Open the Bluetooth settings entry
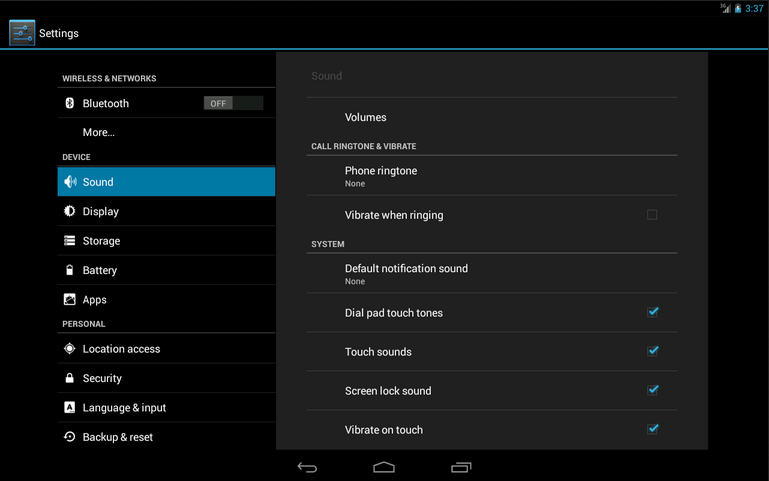This screenshot has height=481, width=769. (x=166, y=103)
